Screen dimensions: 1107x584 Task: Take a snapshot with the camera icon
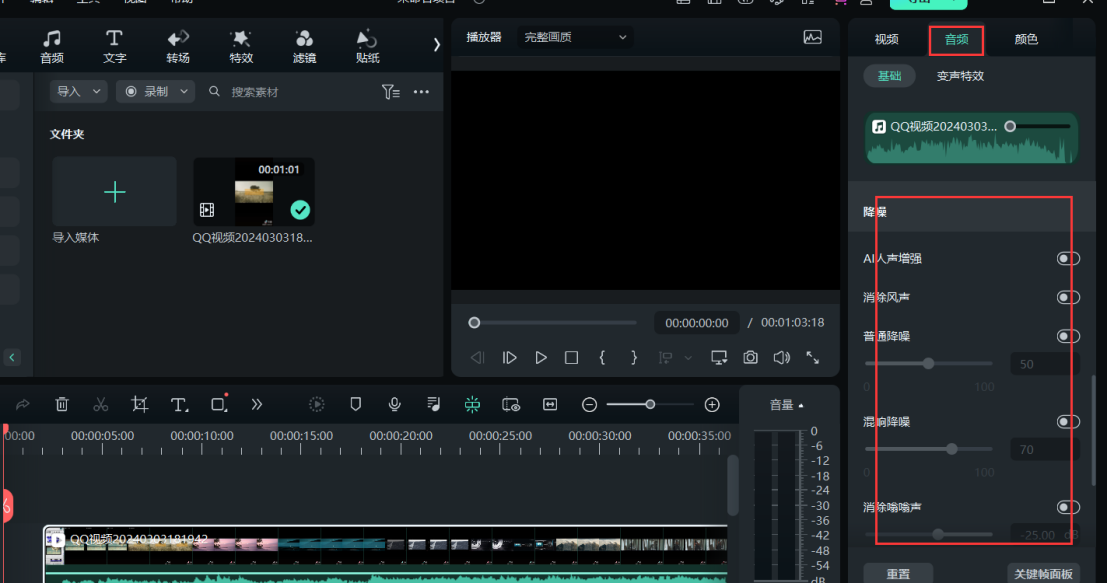pyautogui.click(x=750, y=357)
